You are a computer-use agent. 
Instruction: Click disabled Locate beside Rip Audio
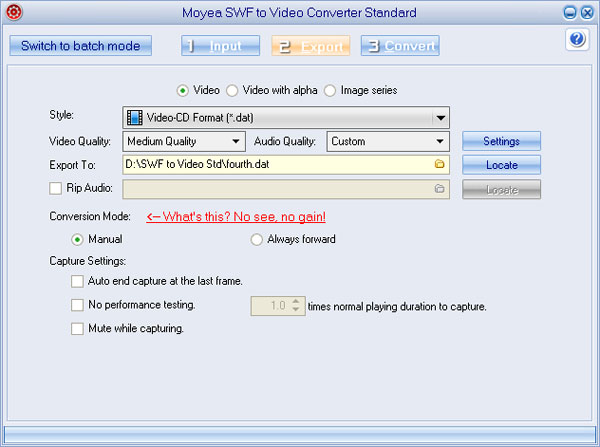(x=501, y=189)
